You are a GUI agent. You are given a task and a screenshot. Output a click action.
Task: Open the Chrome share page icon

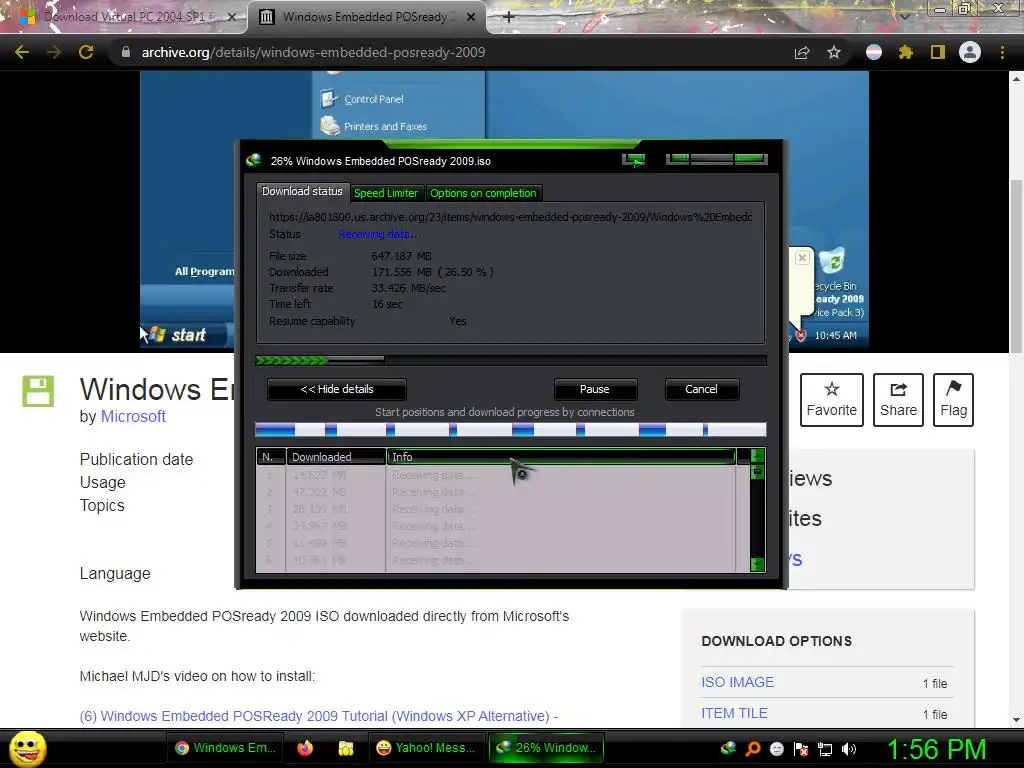[x=802, y=52]
